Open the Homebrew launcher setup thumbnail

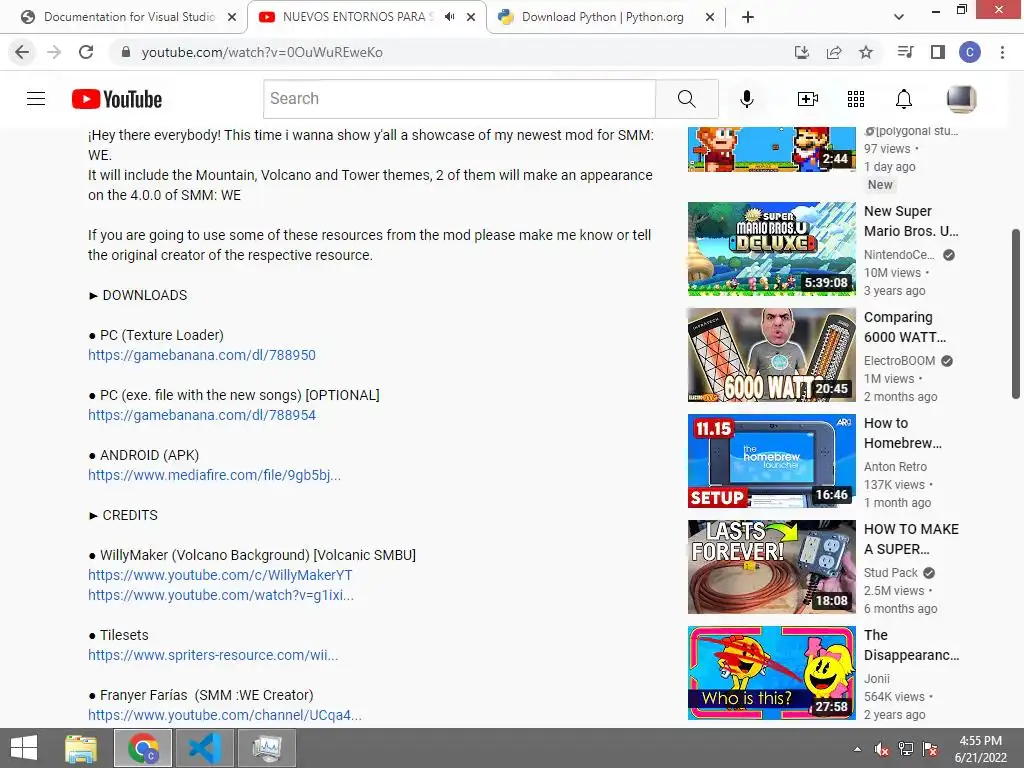pyautogui.click(x=771, y=460)
